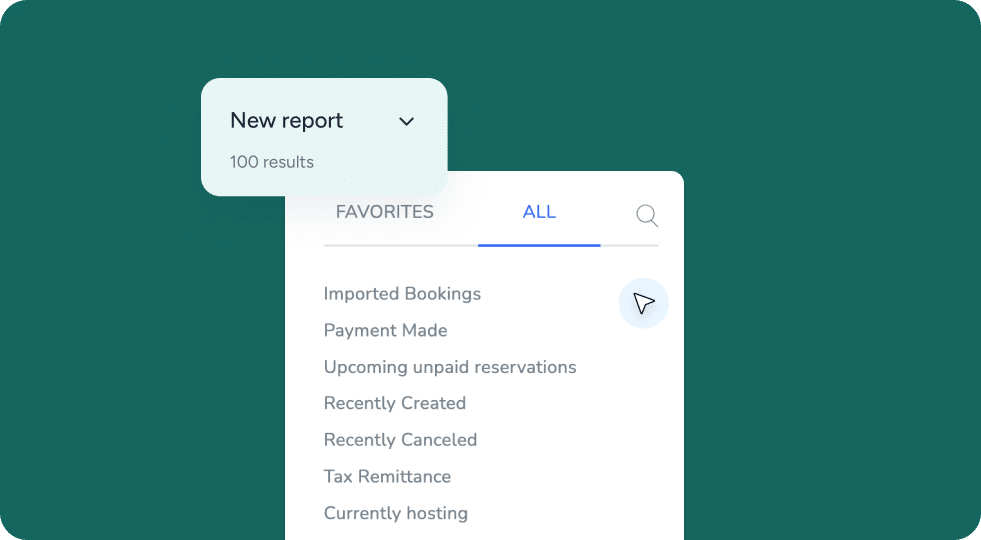Open the Currently hosting report

(x=395, y=514)
